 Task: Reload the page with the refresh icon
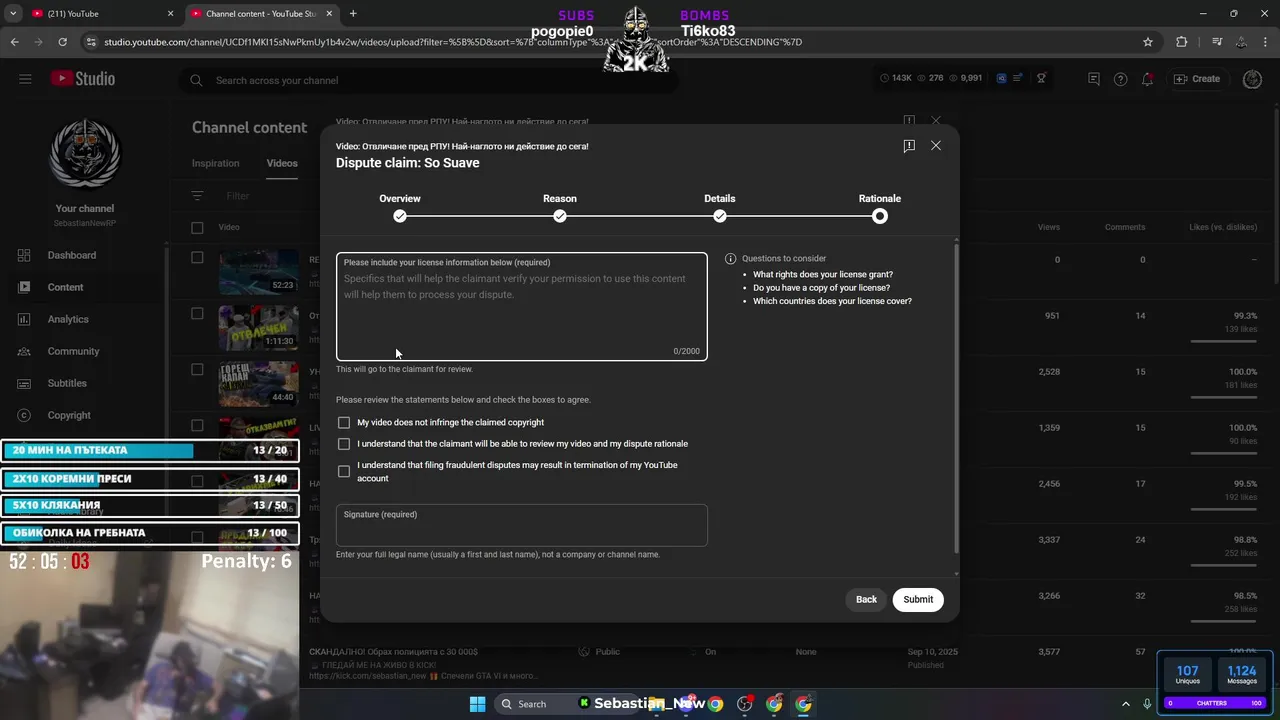62,42
